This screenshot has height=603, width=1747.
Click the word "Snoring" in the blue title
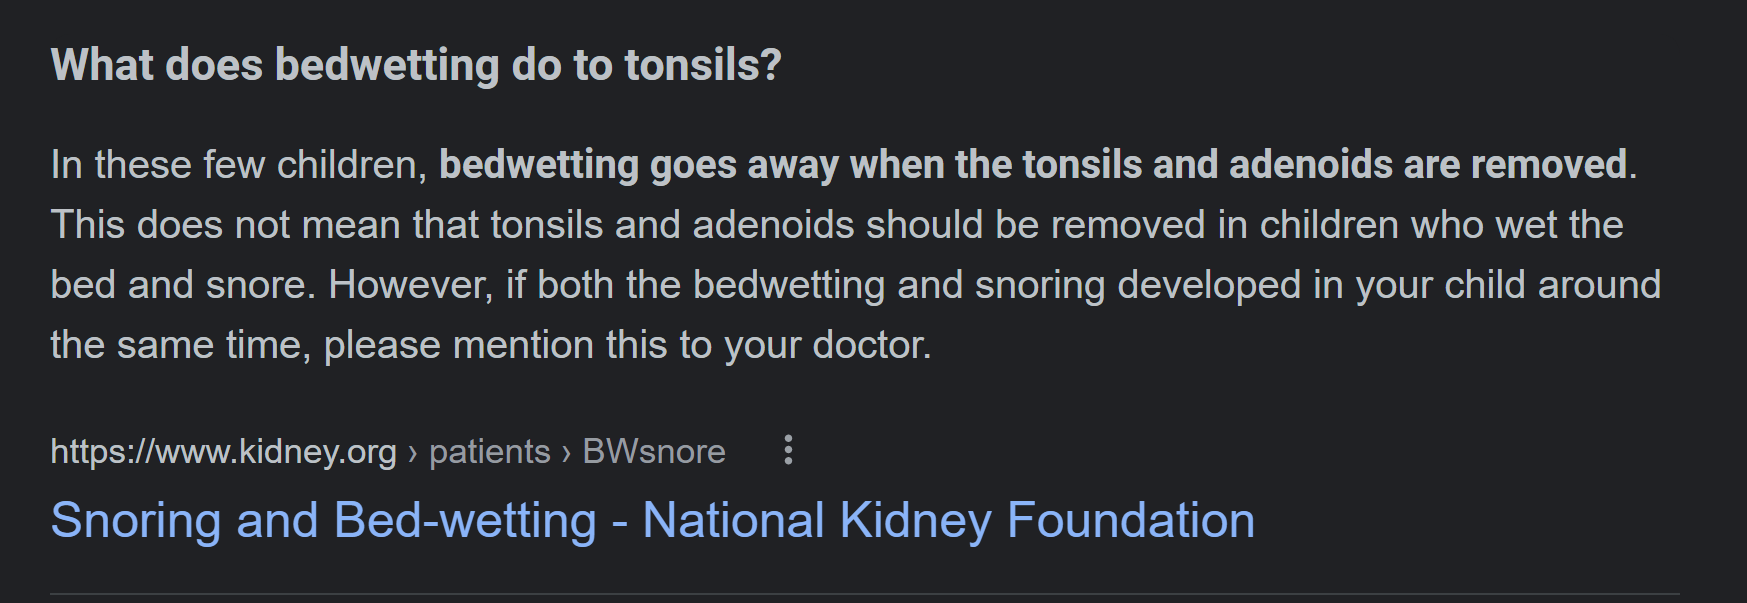(x=135, y=521)
